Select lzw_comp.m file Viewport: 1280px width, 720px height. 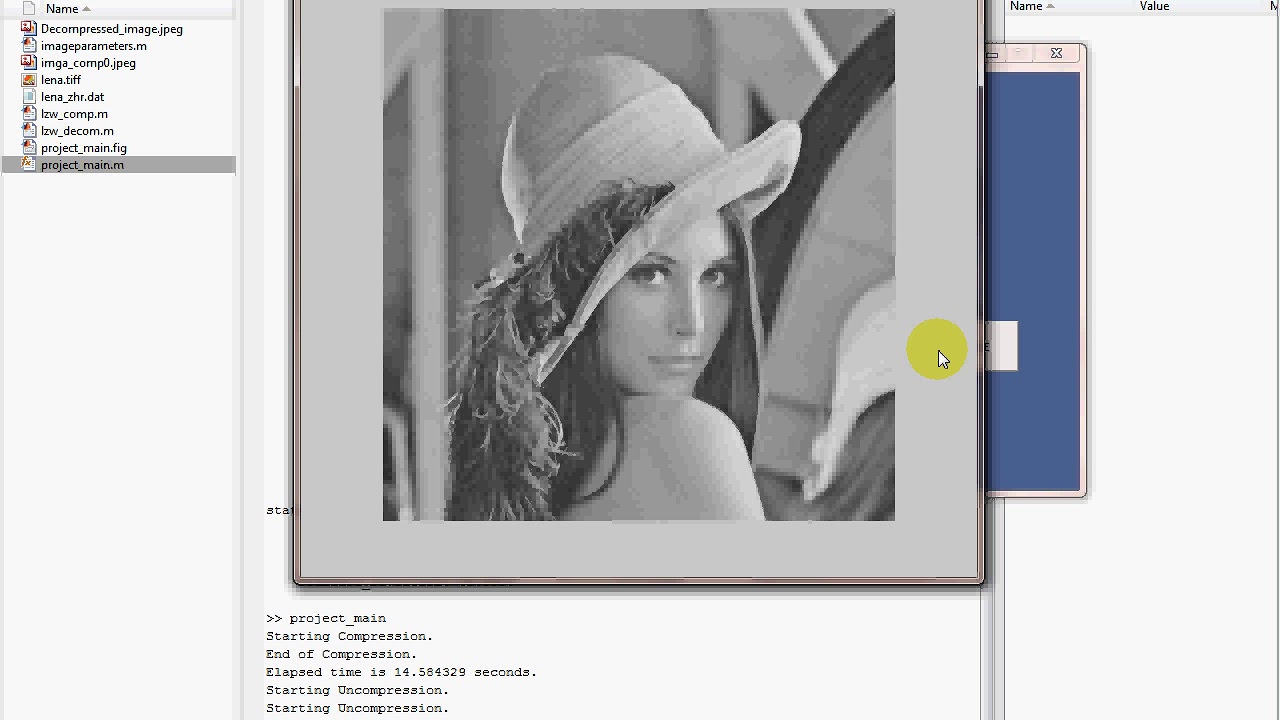pyautogui.click(x=74, y=114)
